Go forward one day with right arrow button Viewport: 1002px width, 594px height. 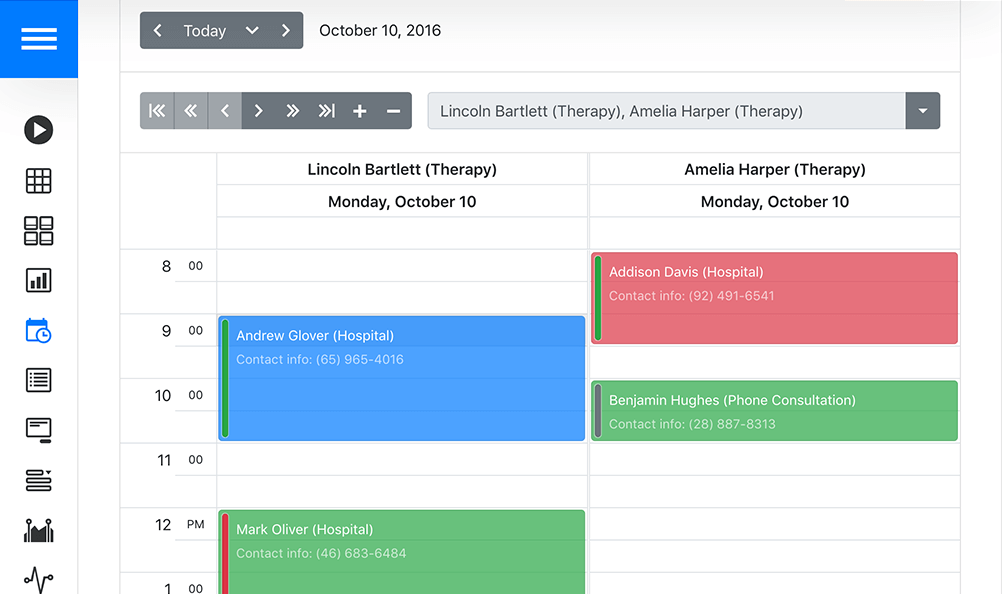point(285,30)
